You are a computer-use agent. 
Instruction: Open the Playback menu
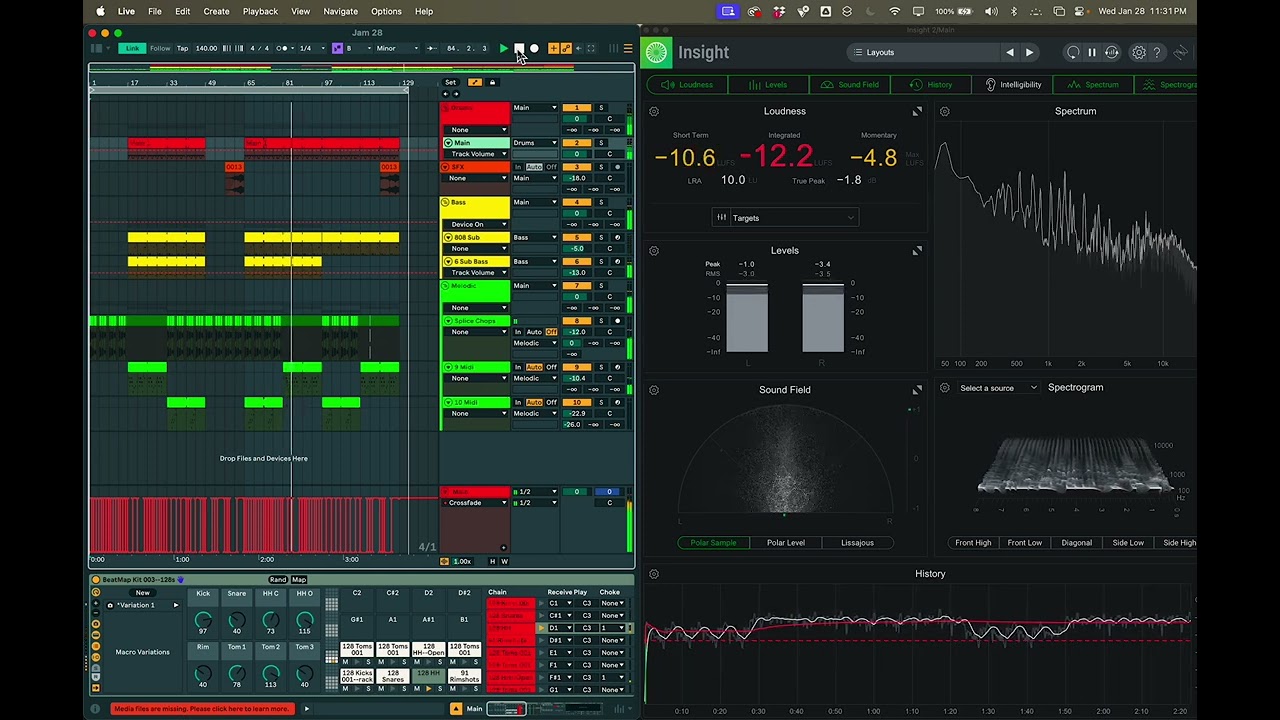pos(260,11)
